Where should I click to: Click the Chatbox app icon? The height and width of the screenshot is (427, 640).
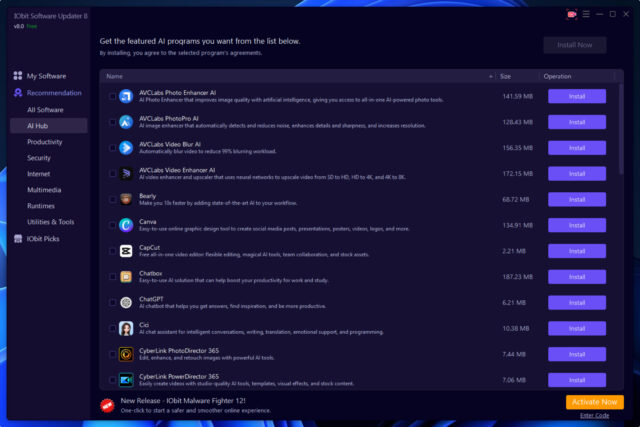(x=126, y=277)
